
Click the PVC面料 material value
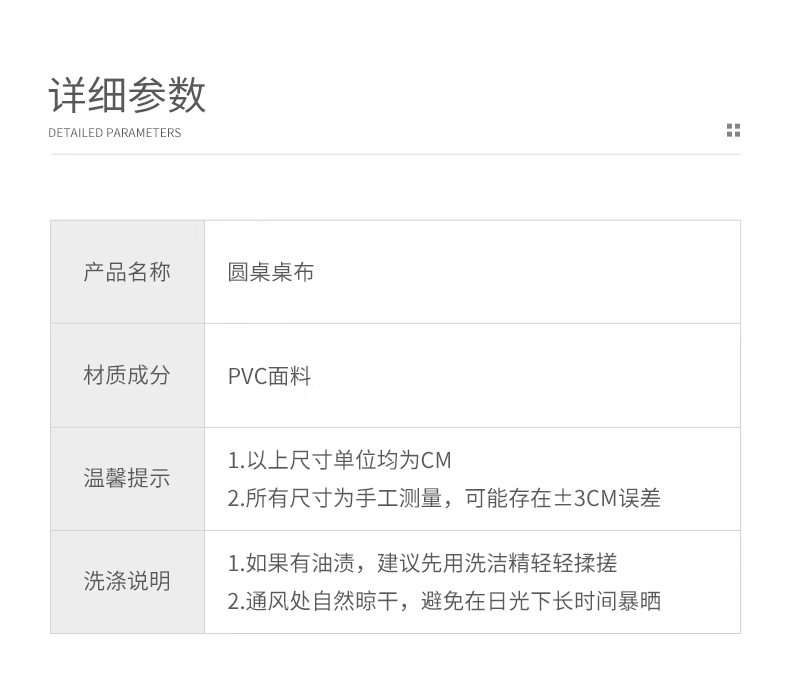point(270,376)
